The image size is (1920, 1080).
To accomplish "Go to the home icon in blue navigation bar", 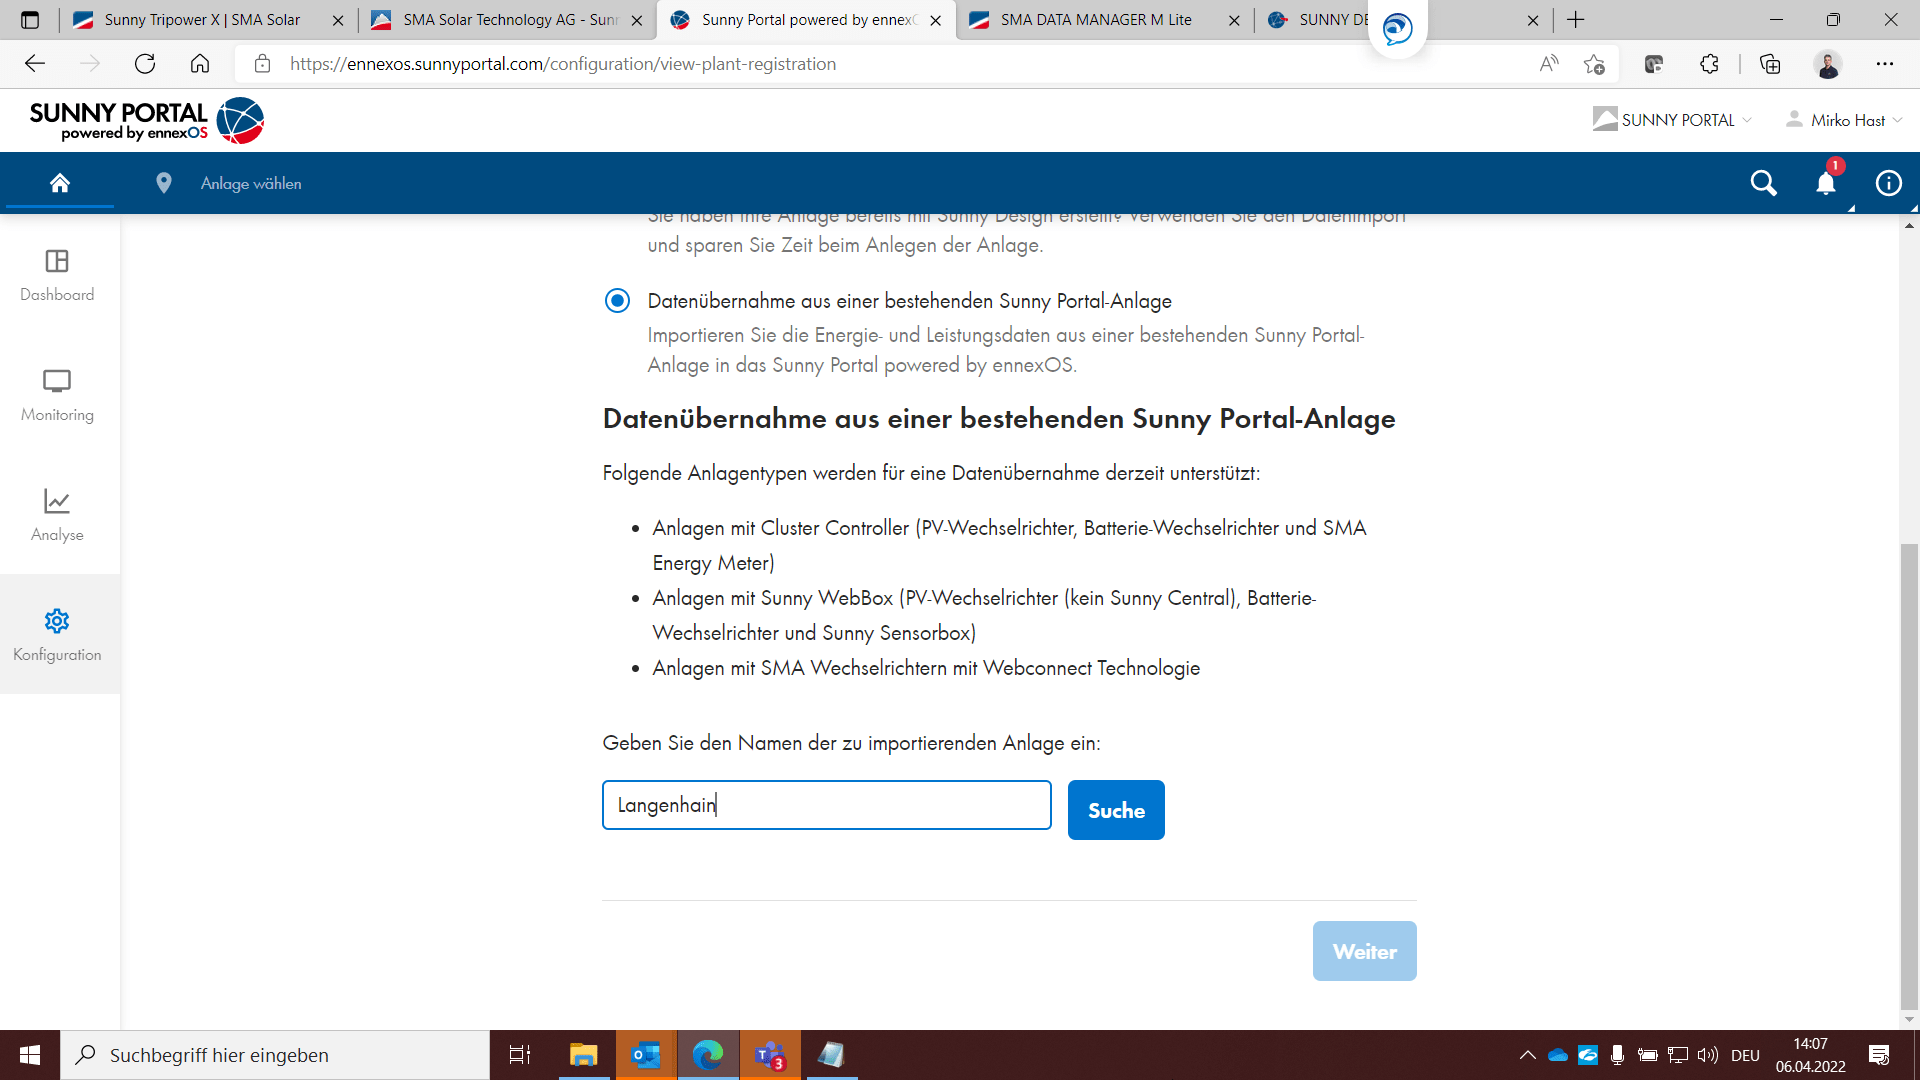I will click(x=60, y=183).
